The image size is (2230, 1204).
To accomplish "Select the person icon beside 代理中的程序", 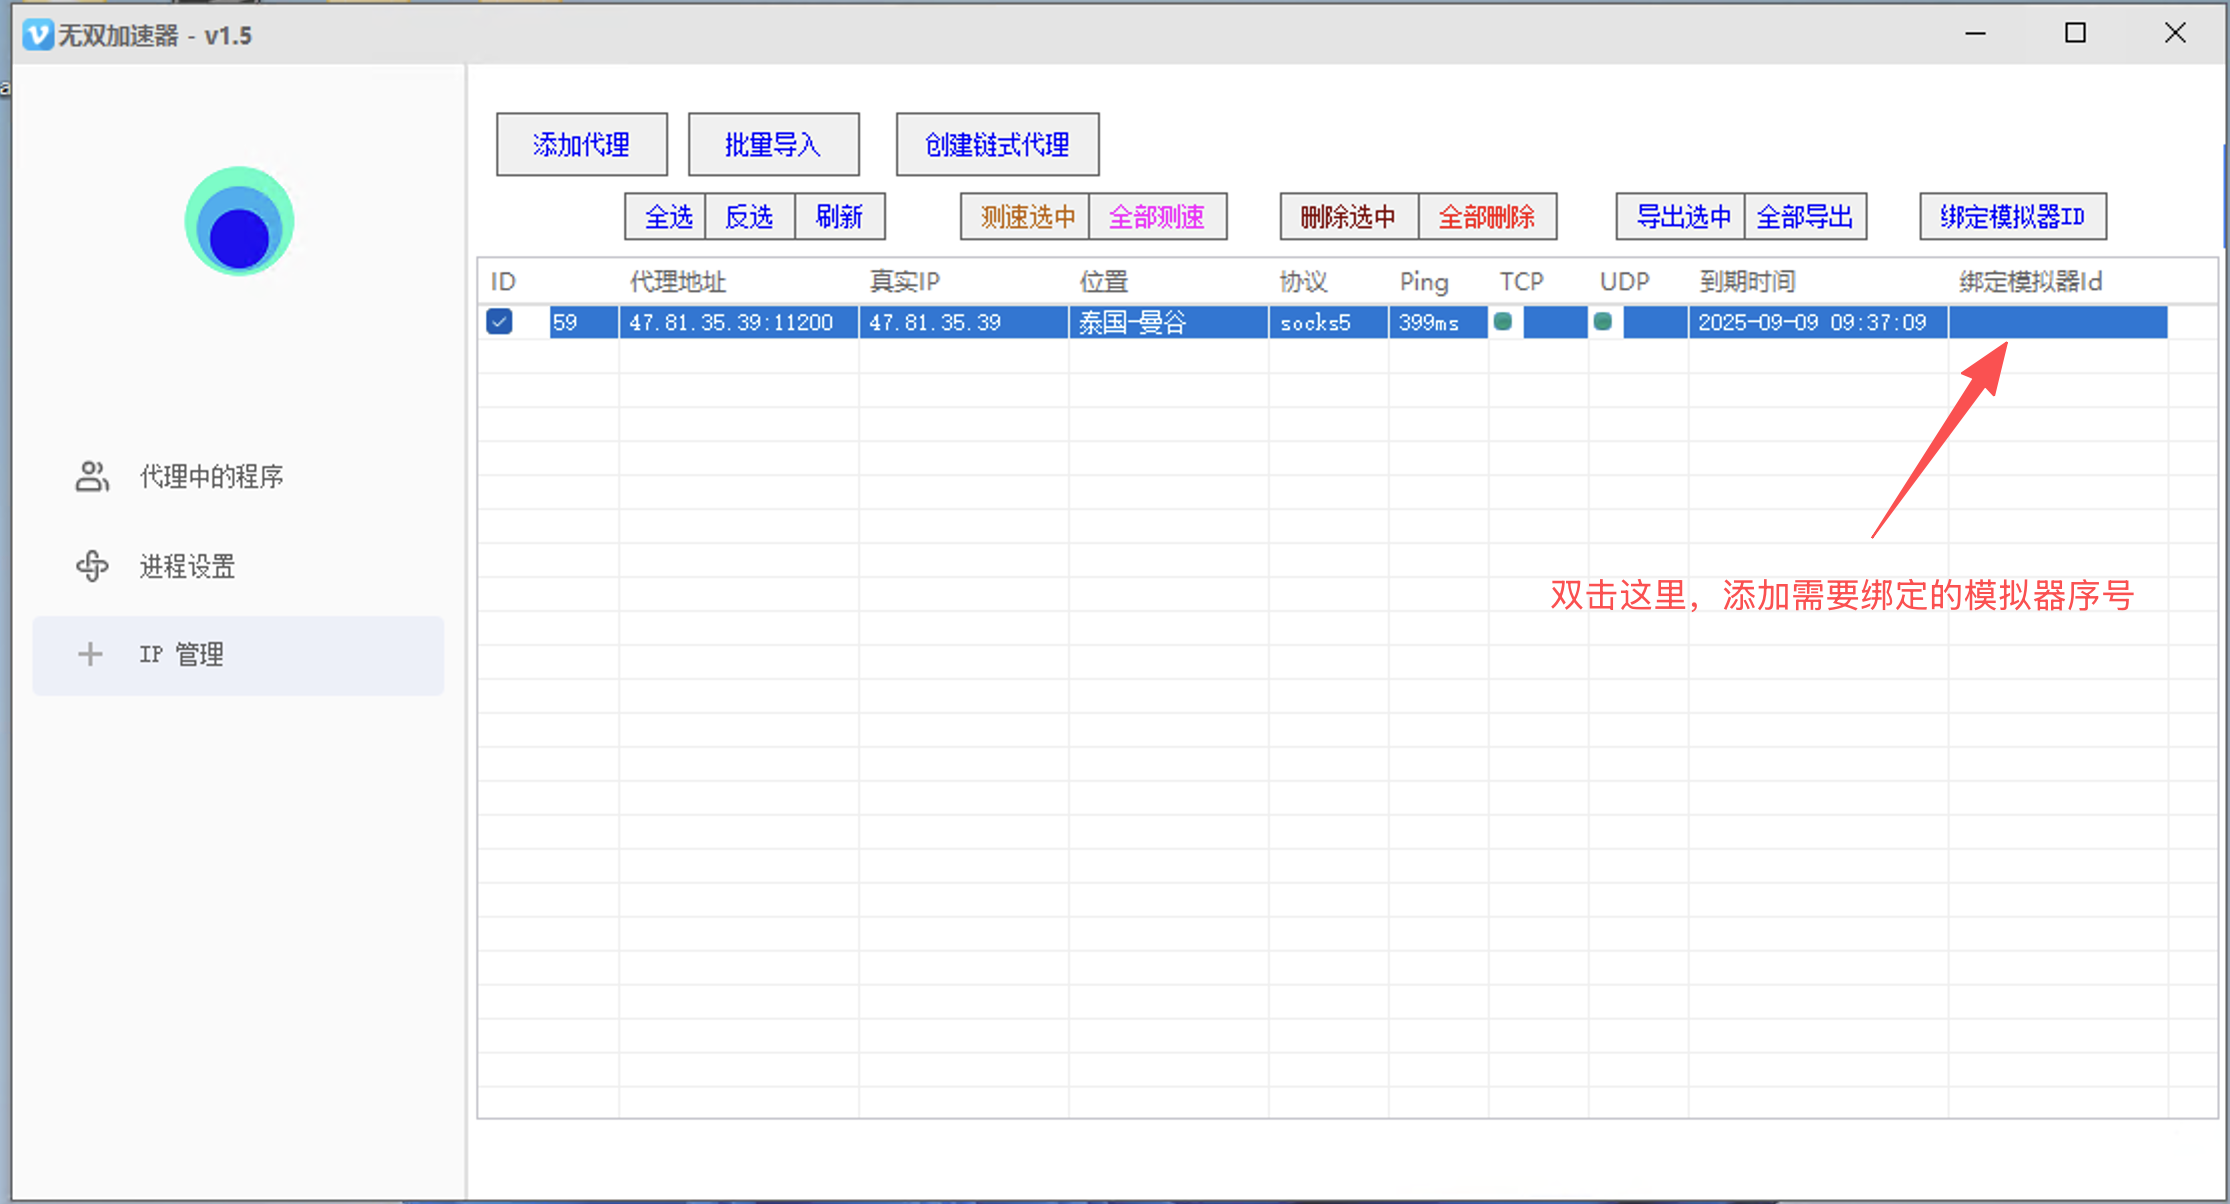I will point(91,476).
